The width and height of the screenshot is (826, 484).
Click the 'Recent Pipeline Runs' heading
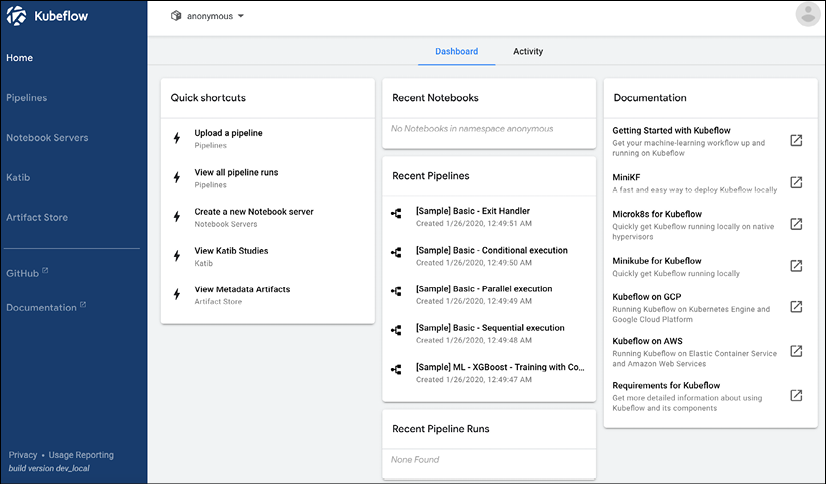point(440,429)
